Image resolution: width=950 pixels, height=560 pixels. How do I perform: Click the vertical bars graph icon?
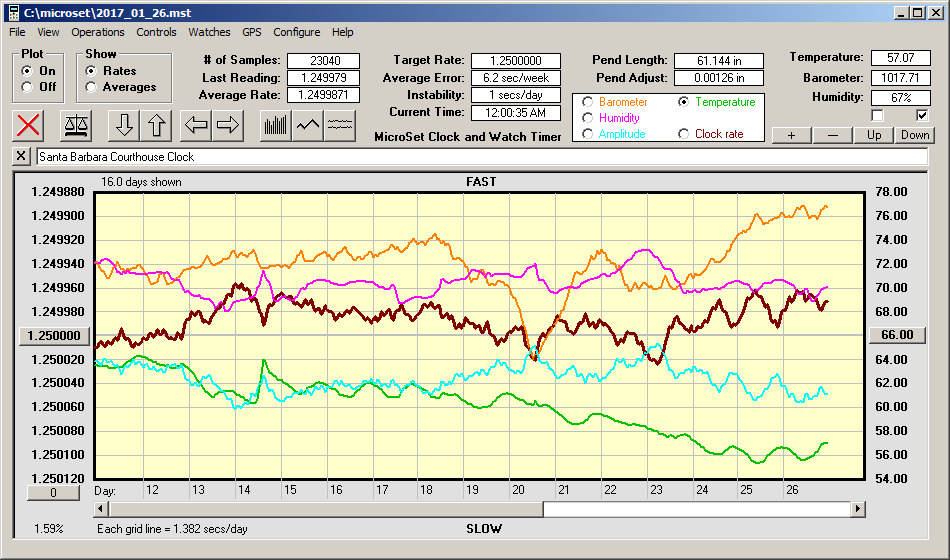pos(275,125)
